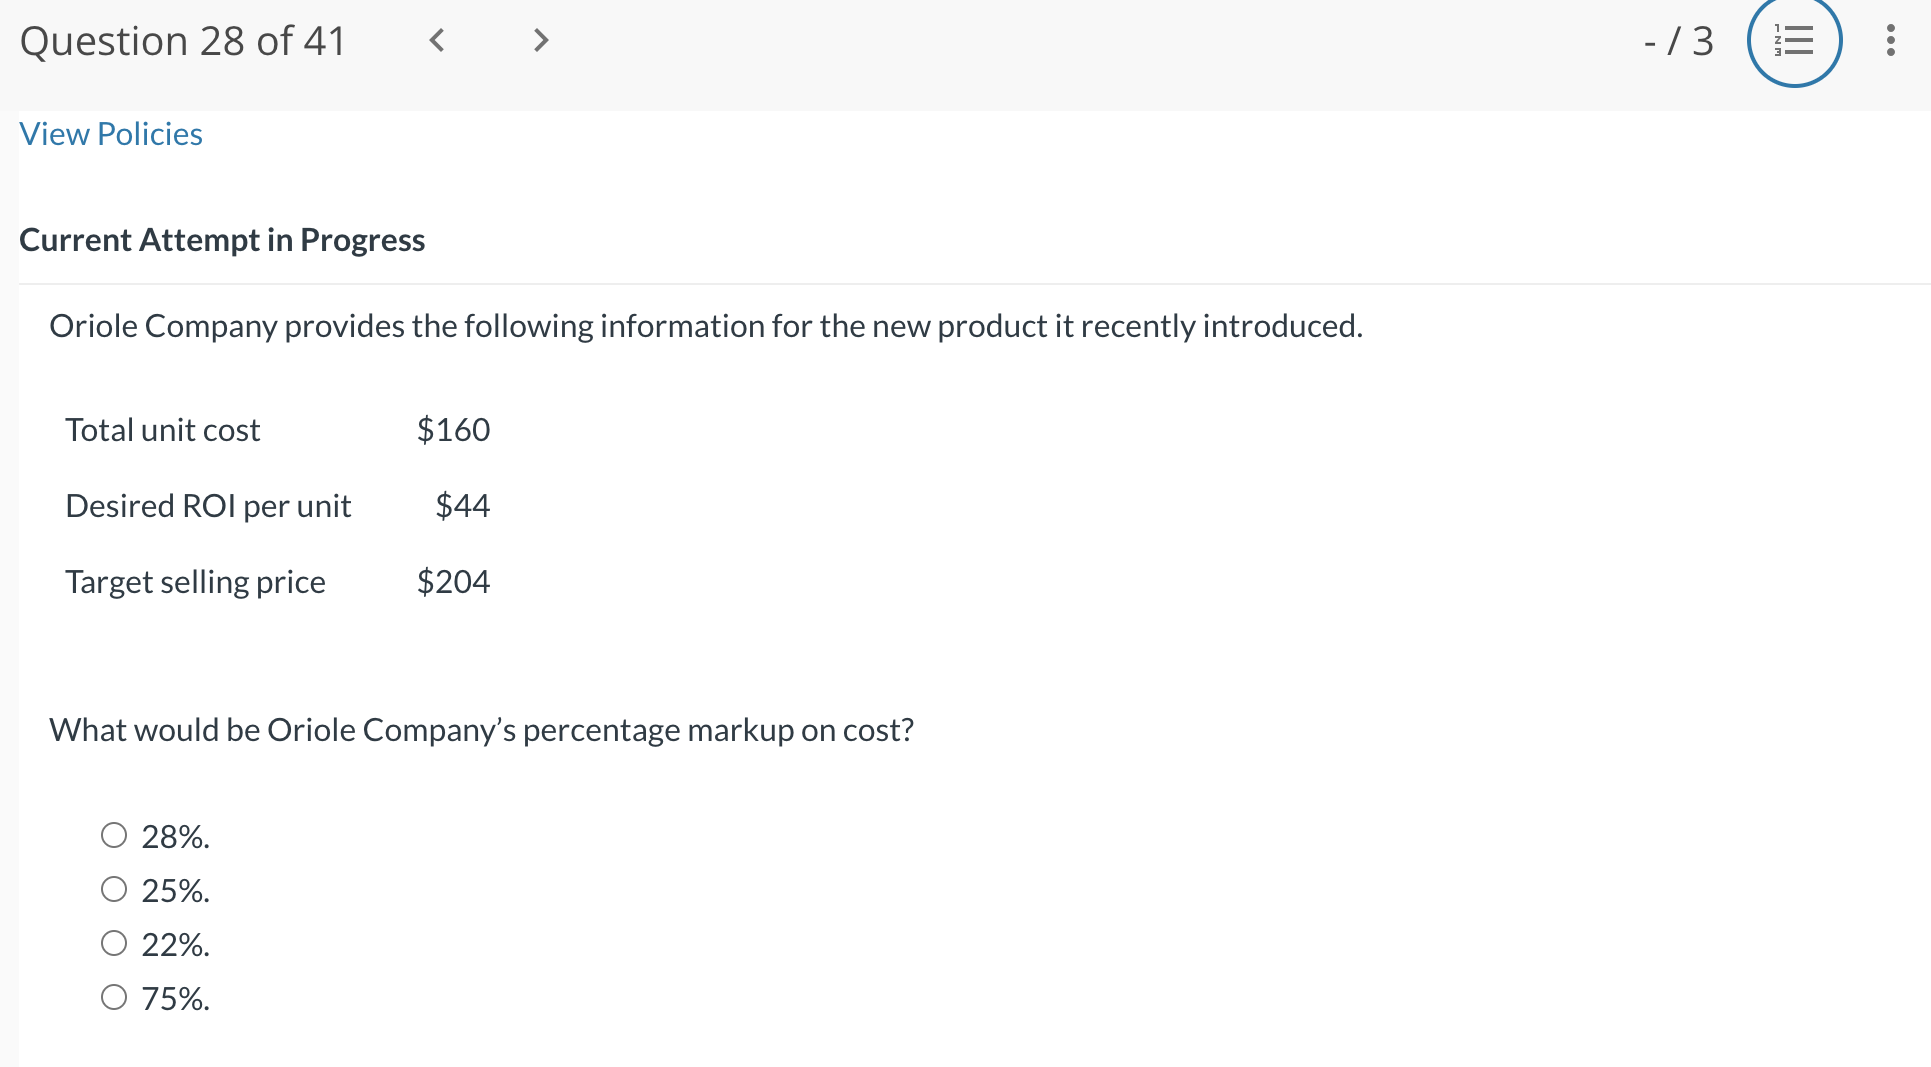Click the Question 28 of 41 heading
1931x1067 pixels.
click(x=183, y=41)
